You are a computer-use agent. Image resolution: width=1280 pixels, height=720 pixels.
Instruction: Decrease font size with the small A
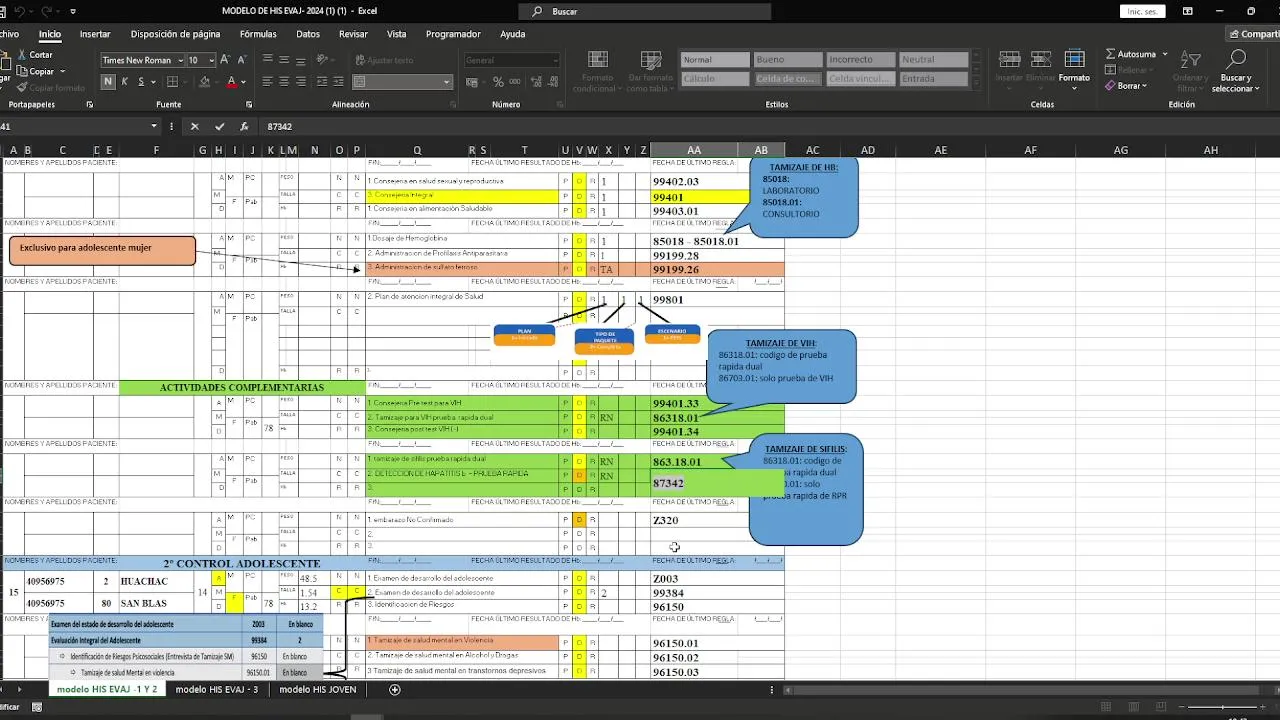[x=243, y=60]
